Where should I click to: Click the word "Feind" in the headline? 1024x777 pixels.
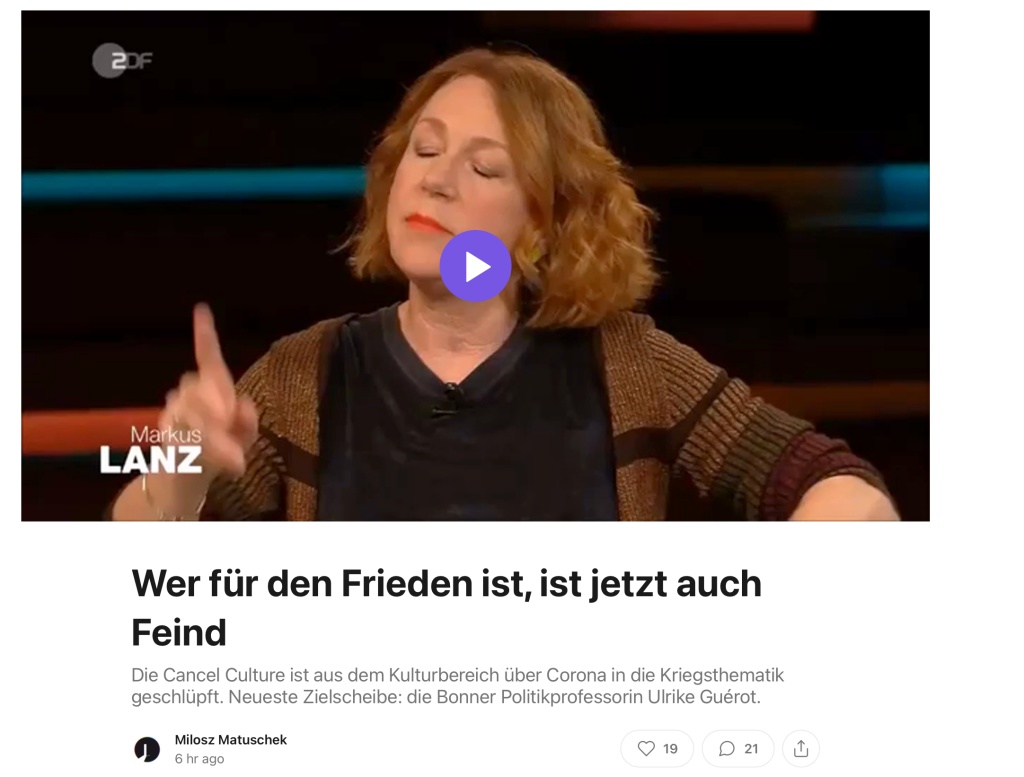[x=179, y=632]
